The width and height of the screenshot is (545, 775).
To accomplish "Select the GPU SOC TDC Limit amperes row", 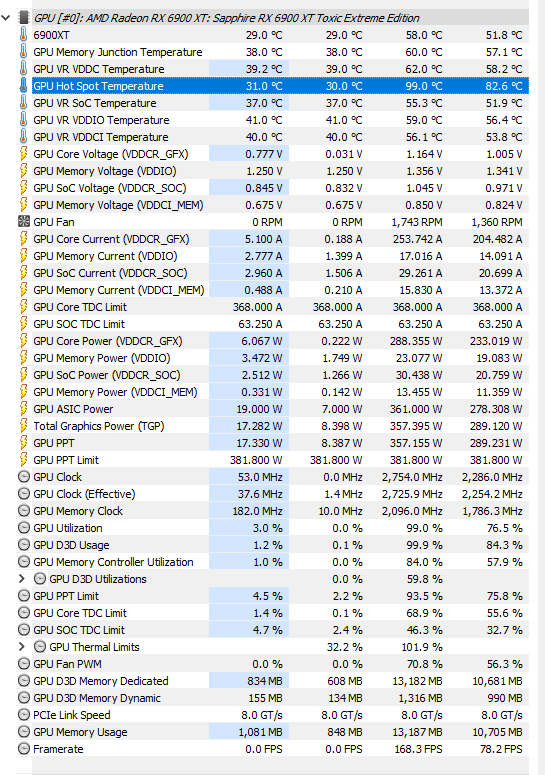I will tap(281, 324).
